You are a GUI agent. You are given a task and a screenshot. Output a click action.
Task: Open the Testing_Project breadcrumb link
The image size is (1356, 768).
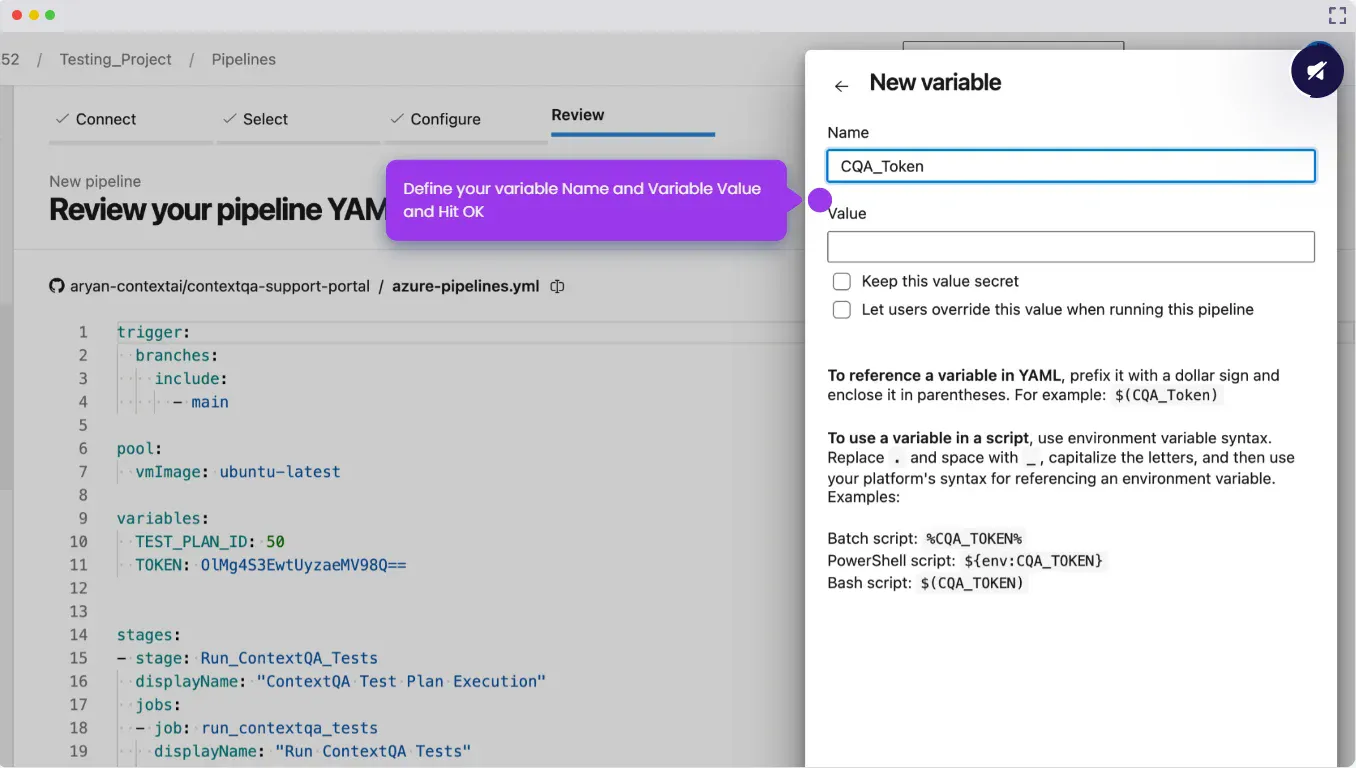(x=116, y=59)
